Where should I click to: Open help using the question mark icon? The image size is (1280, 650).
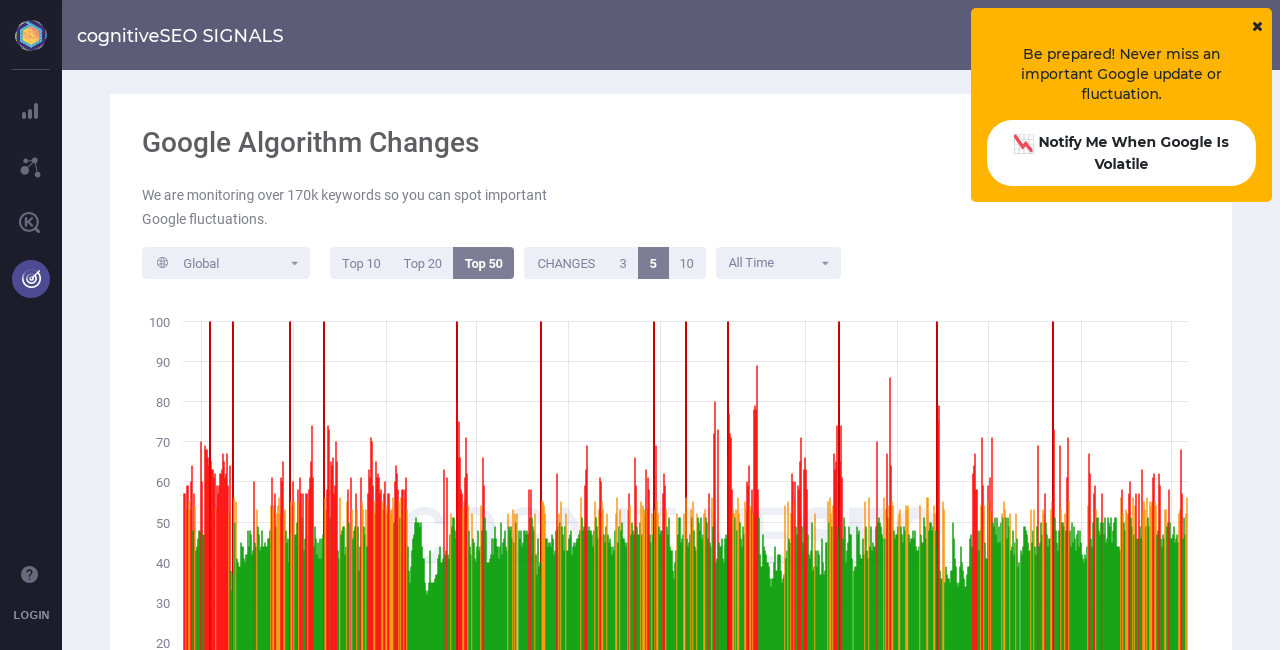28,574
